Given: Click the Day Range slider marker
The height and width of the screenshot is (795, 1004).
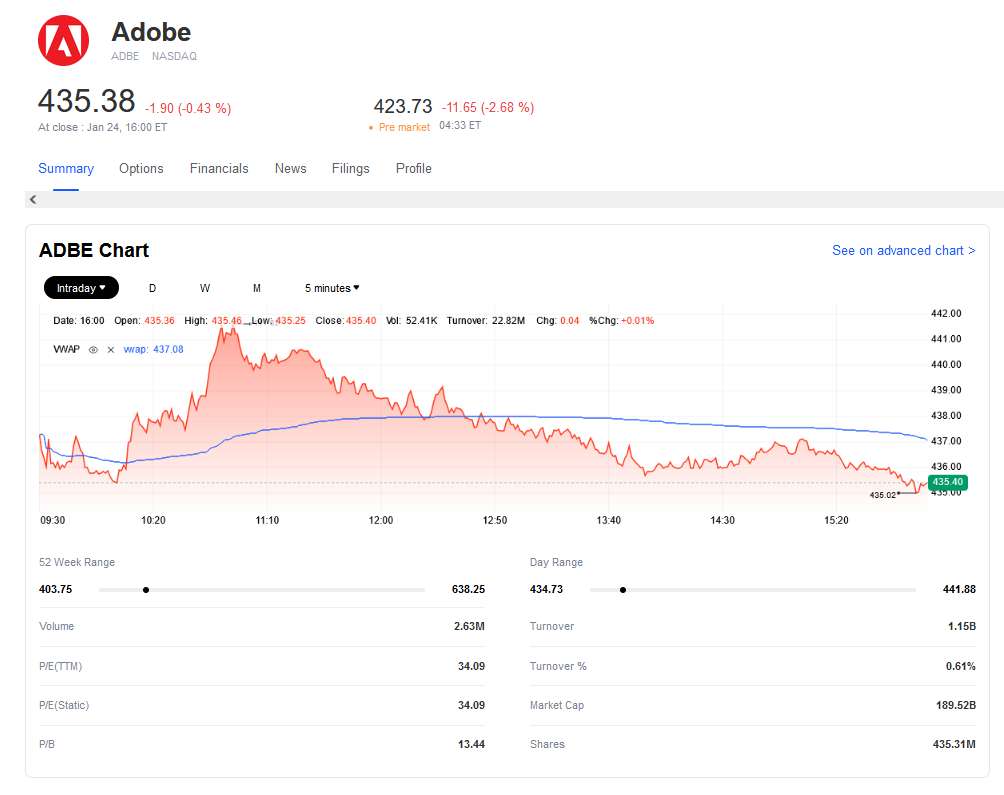Looking at the screenshot, I should 623,590.
